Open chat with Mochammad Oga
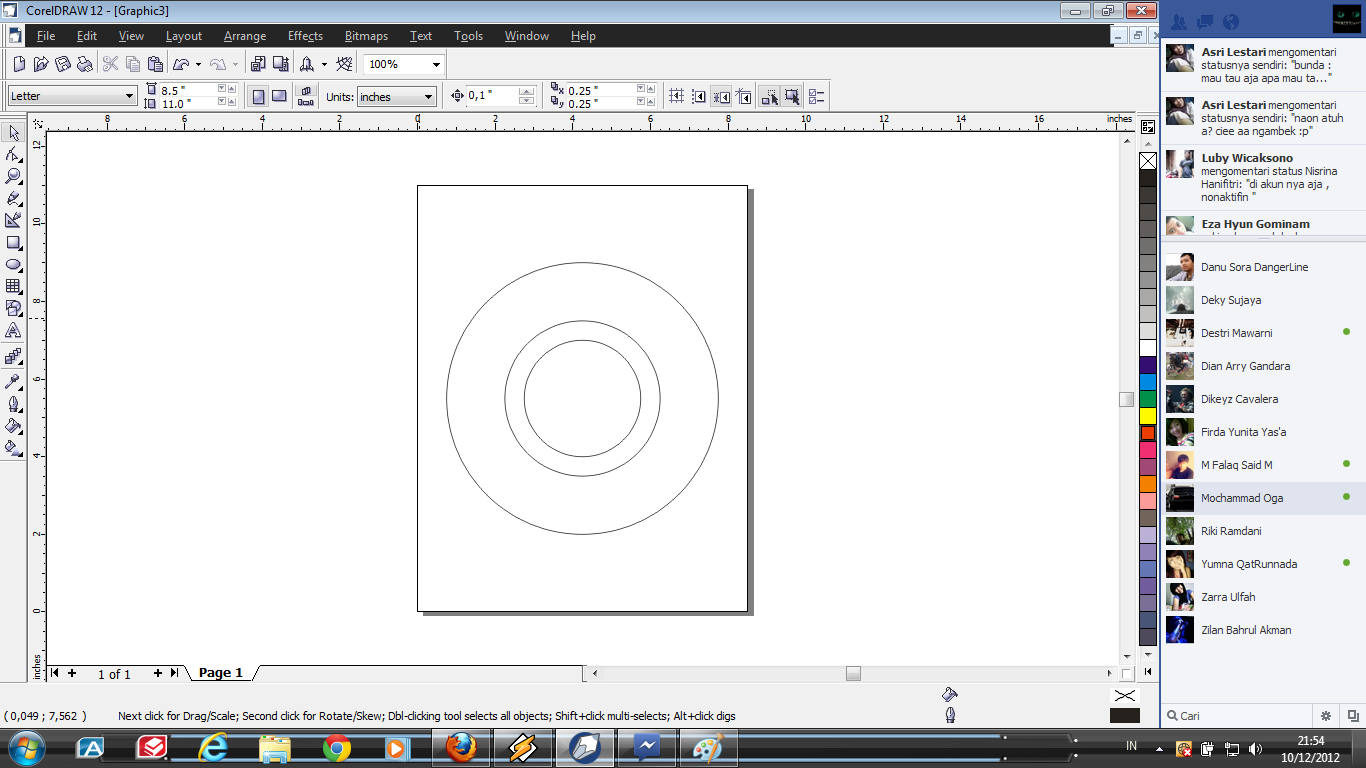This screenshot has height=768, width=1366. (1262, 498)
